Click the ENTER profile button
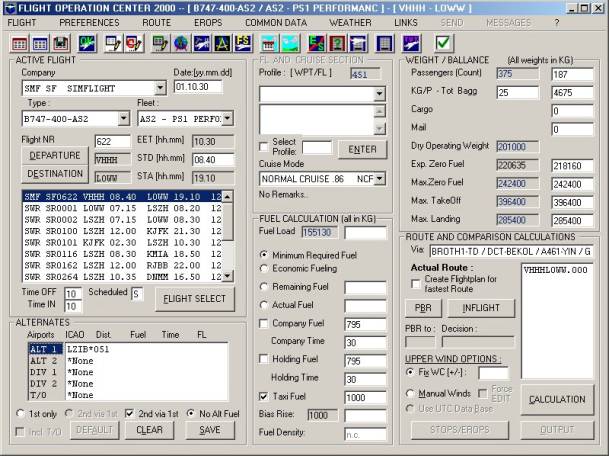 (362, 150)
